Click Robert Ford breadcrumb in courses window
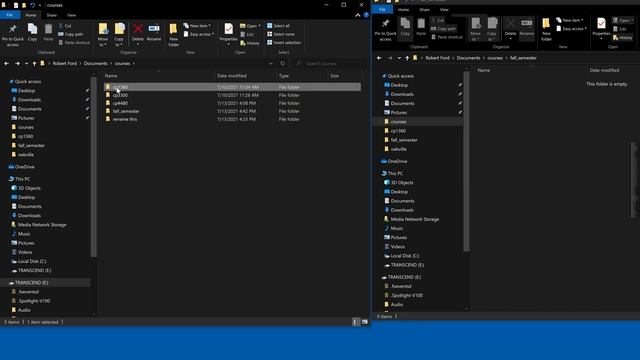The width and height of the screenshot is (640, 360). 65,64
